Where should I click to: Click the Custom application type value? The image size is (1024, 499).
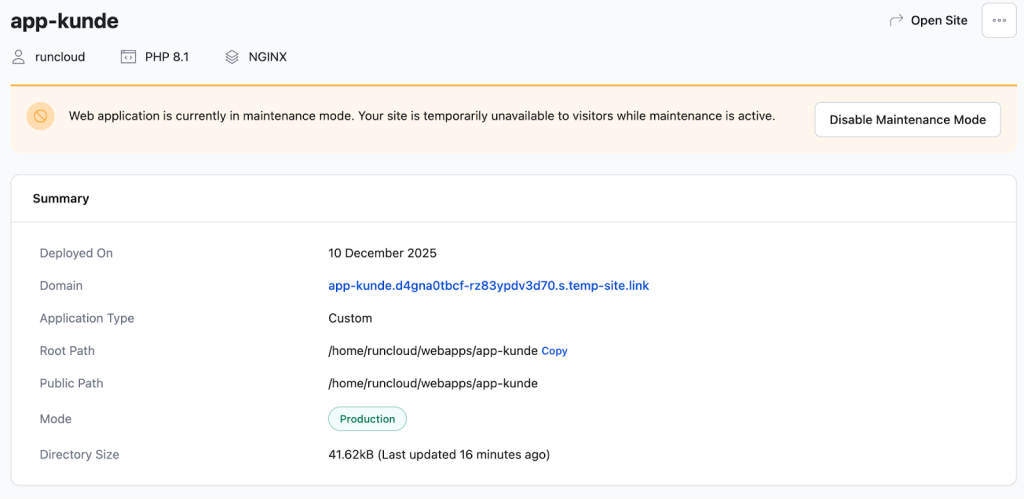(x=350, y=318)
